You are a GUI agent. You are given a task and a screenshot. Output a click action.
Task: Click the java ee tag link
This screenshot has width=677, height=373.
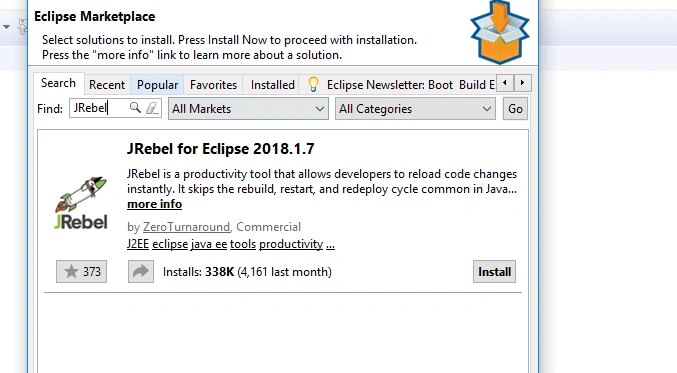[x=209, y=244]
